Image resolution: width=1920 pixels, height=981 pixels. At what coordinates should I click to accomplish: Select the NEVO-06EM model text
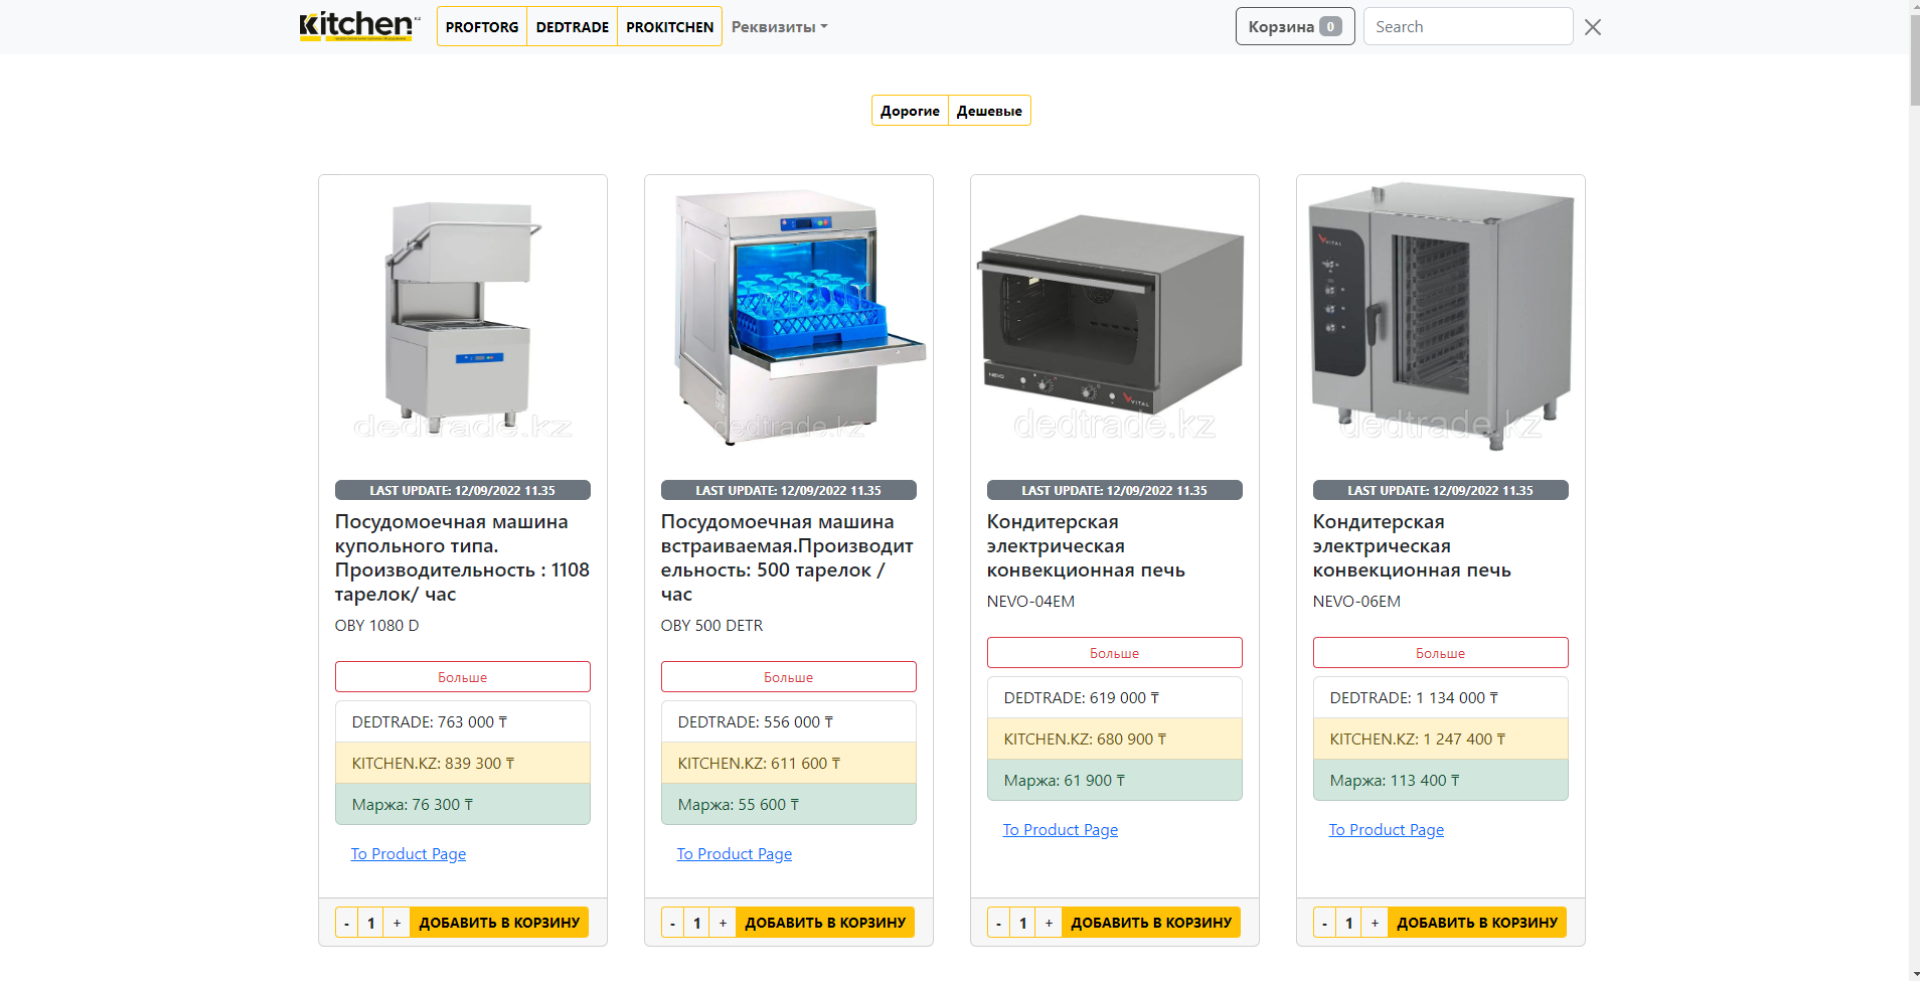[1357, 602]
